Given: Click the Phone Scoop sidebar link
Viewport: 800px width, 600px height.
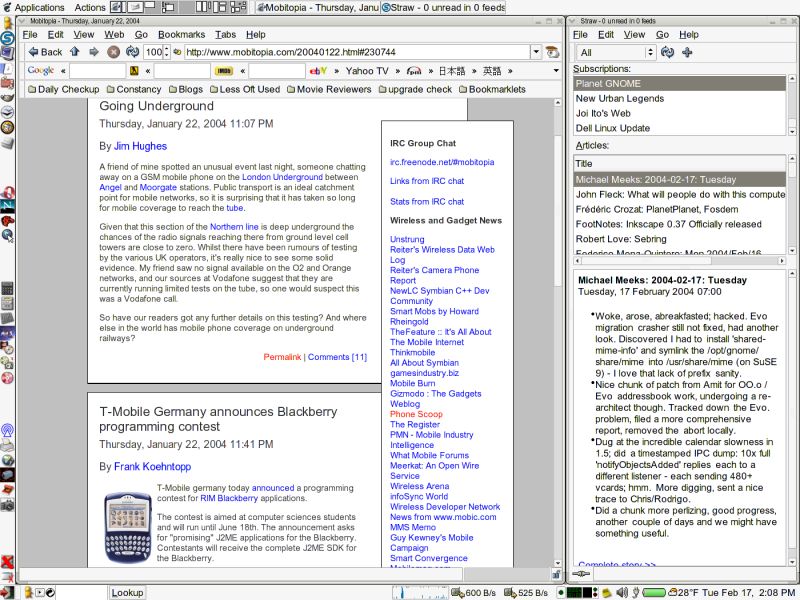Looking at the screenshot, I should coord(416,414).
